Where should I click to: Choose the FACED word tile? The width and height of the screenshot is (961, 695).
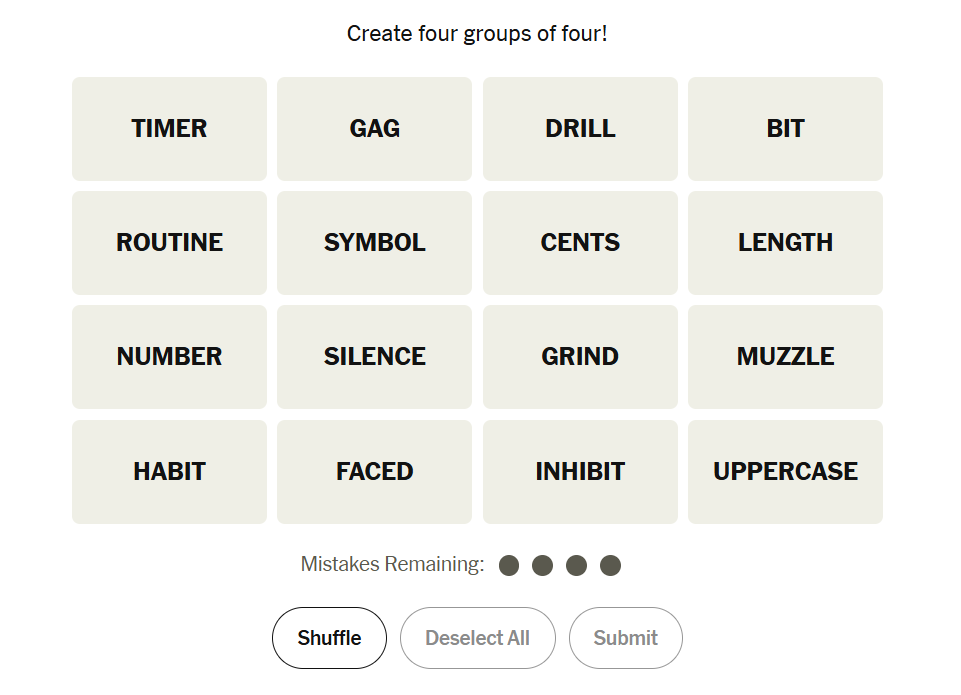click(374, 472)
